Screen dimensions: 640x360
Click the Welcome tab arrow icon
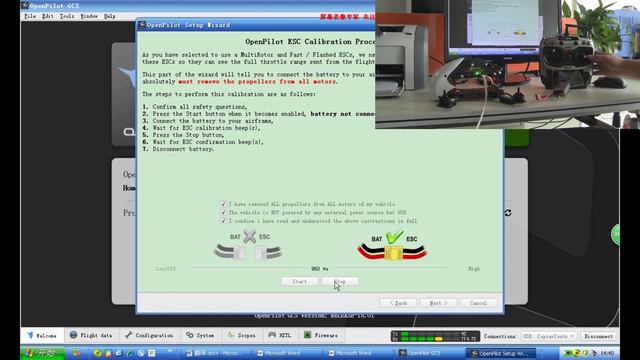[x=30, y=335]
